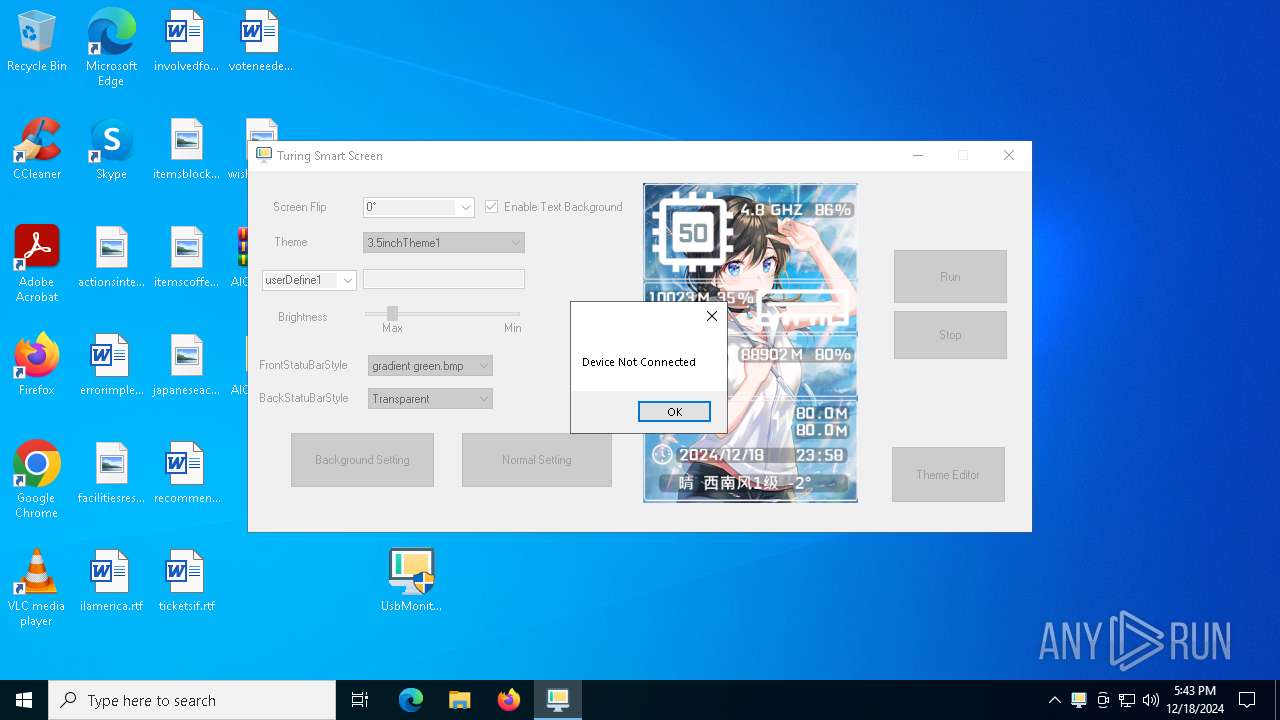Viewport: 1280px width, 720px height.
Task: Click the Background Setting button
Action: pyautogui.click(x=362, y=460)
